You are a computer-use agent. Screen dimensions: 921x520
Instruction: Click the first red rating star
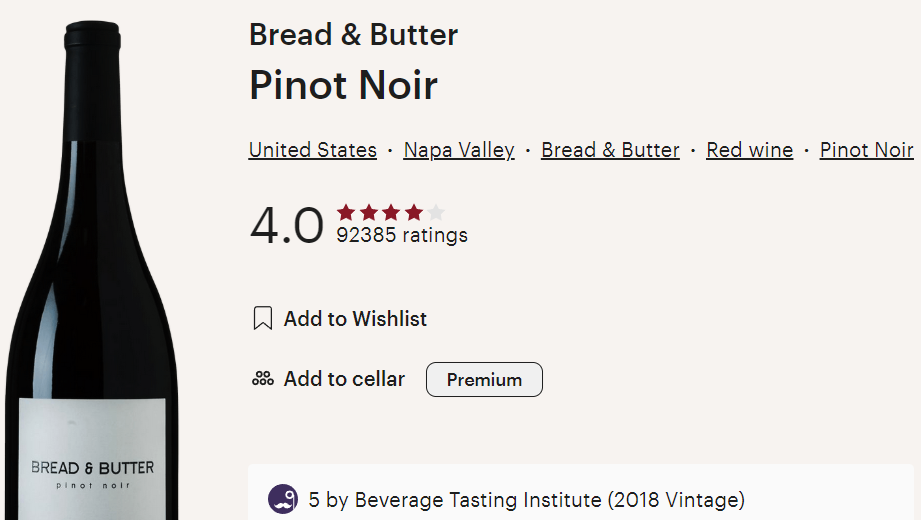(x=346, y=212)
